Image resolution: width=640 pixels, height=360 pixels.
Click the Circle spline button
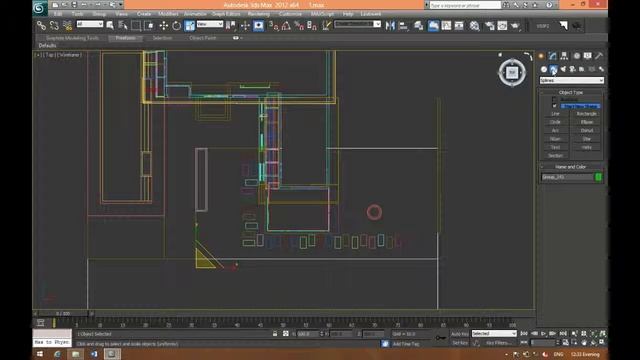coord(556,122)
